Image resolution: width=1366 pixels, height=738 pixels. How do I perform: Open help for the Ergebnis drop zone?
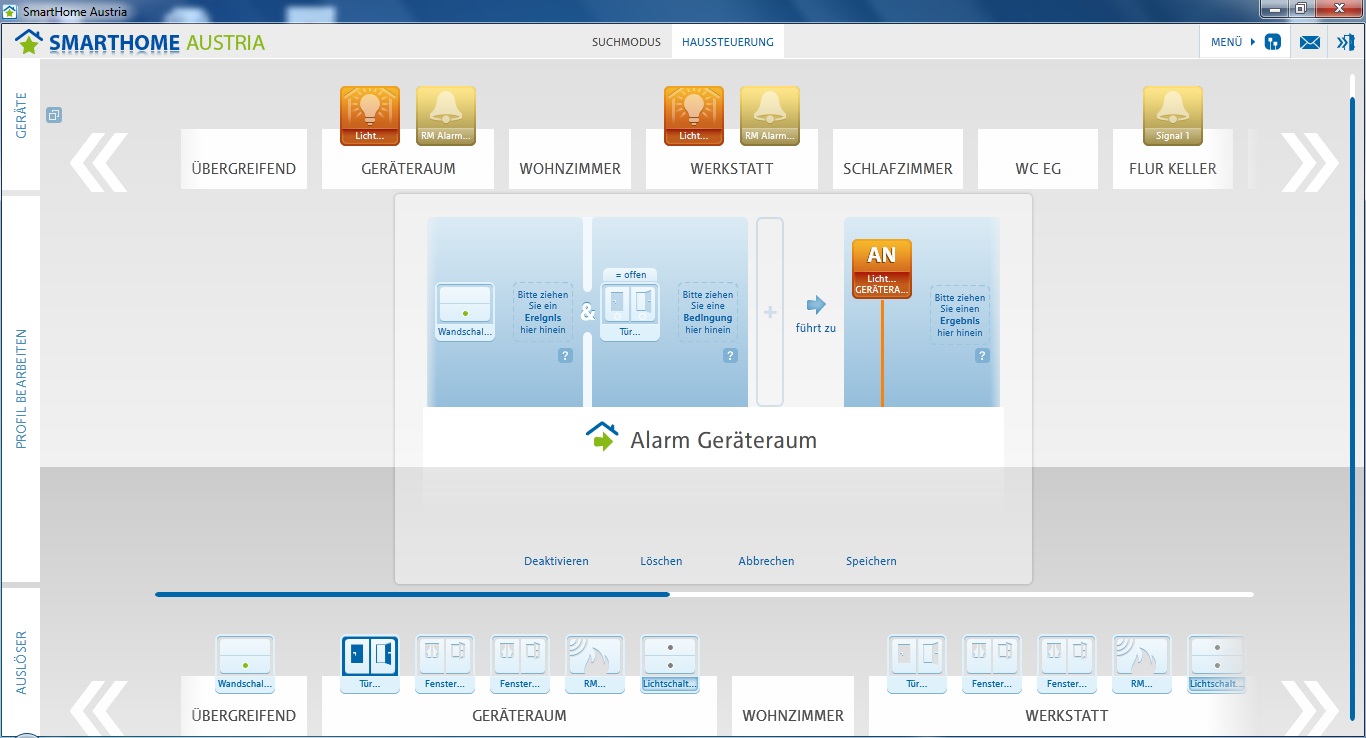click(982, 355)
